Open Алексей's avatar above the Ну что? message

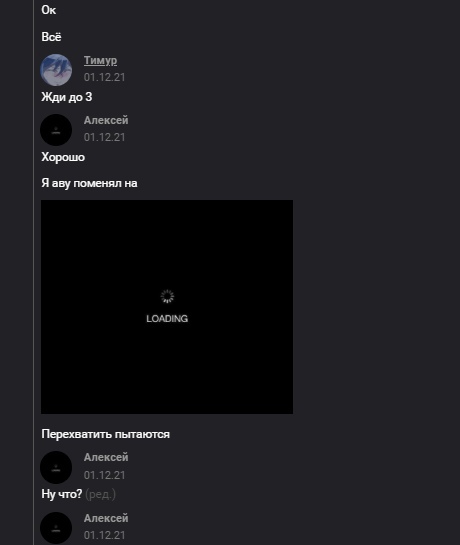56,467
